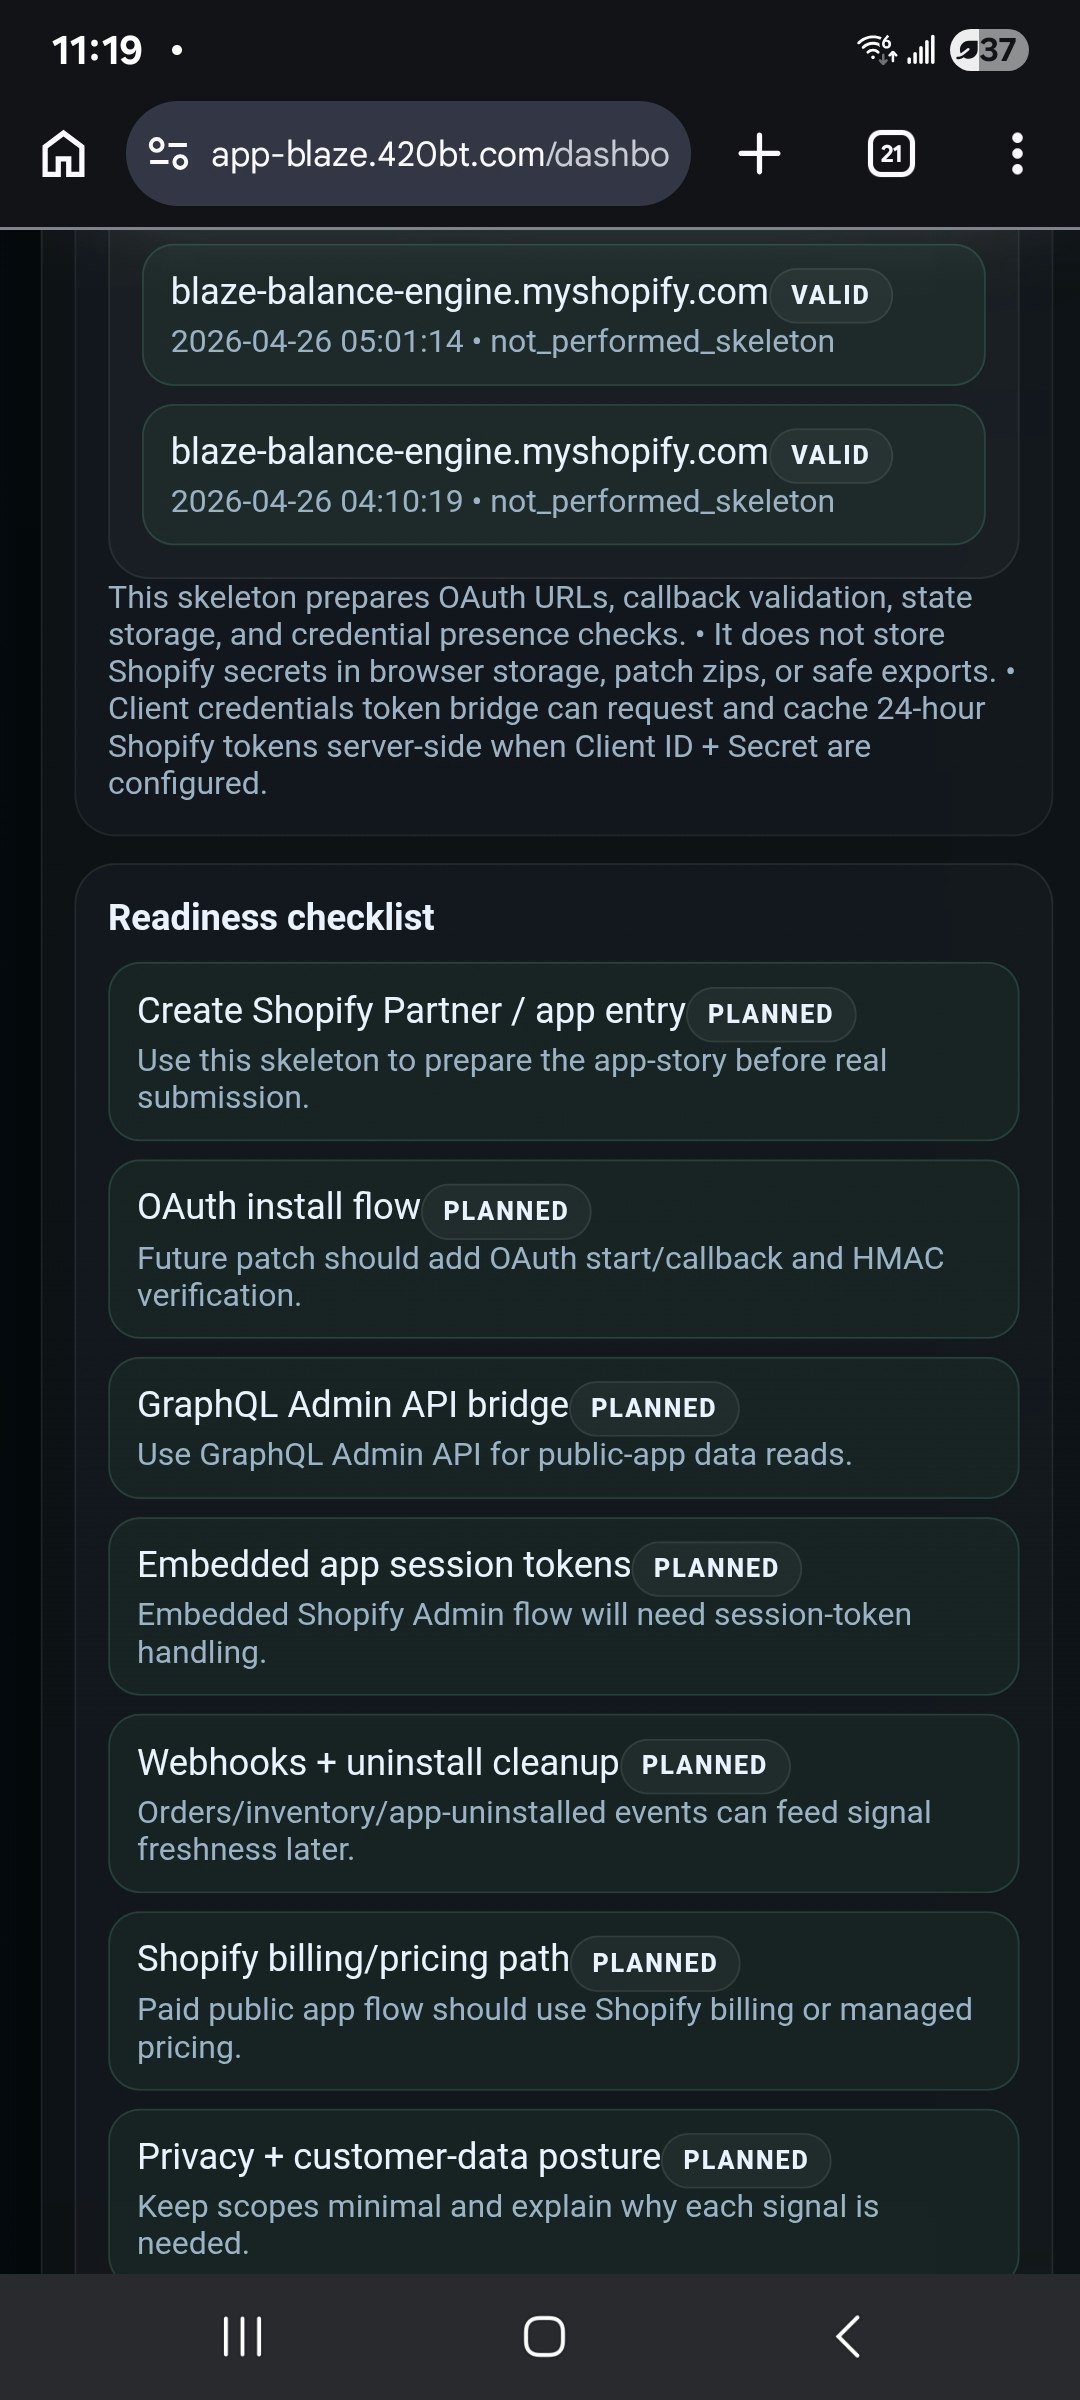Select the Create Shopify Partner app entry card
The image size is (1080, 2400).
(x=563, y=1052)
